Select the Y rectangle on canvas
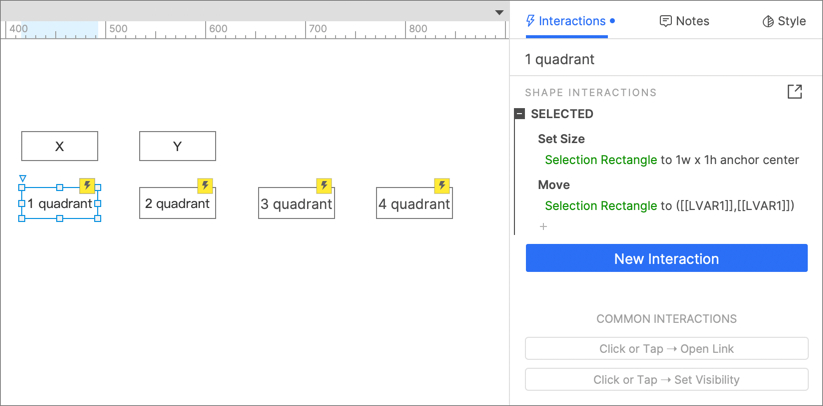 [x=177, y=146]
